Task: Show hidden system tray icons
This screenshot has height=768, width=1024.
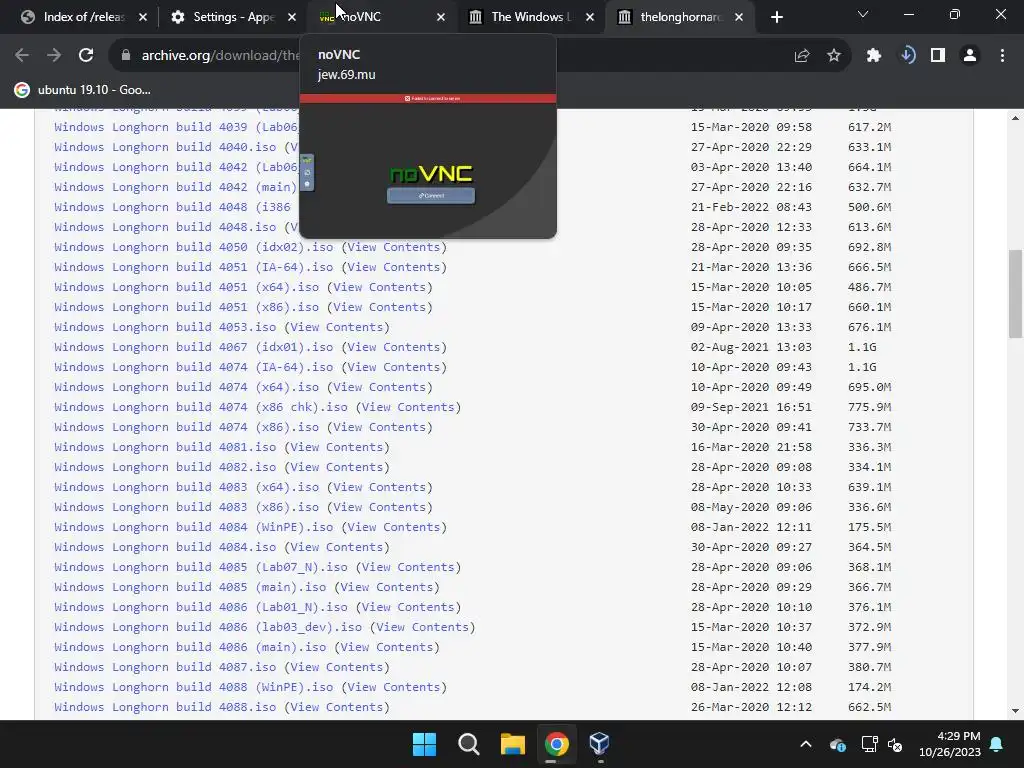Action: point(806,744)
